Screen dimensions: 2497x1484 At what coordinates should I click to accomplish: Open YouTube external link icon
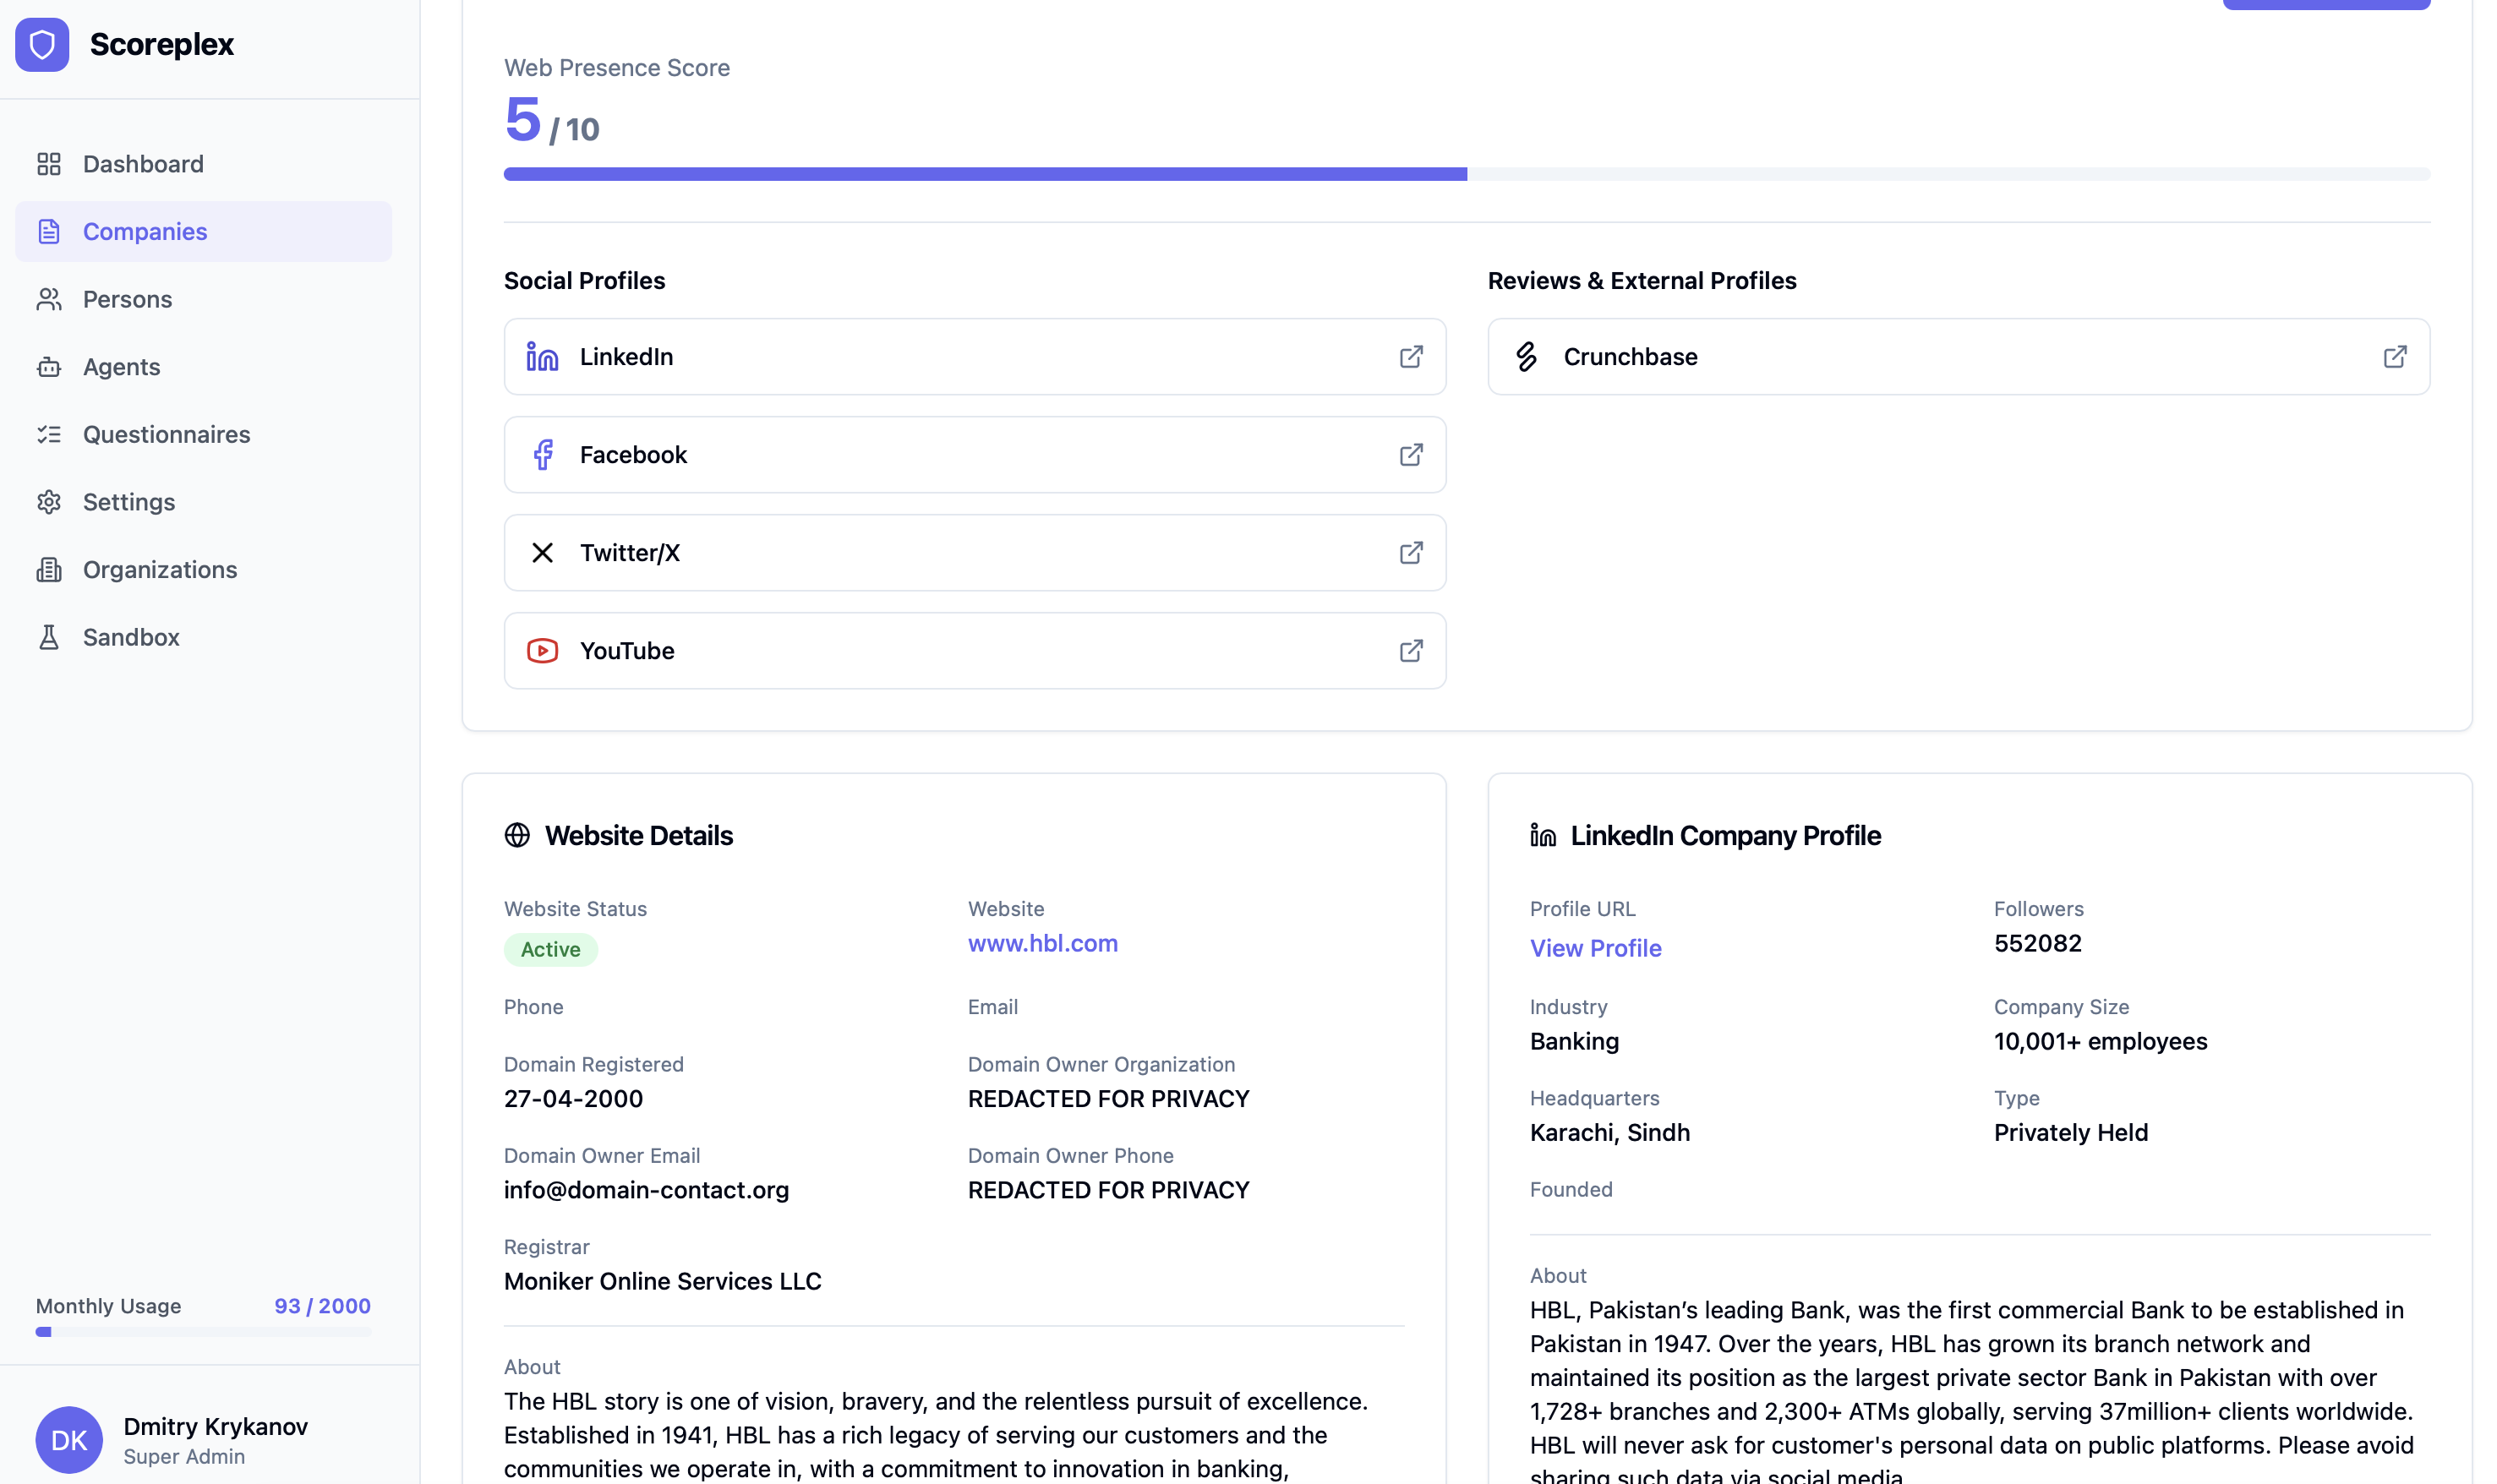1410,651
